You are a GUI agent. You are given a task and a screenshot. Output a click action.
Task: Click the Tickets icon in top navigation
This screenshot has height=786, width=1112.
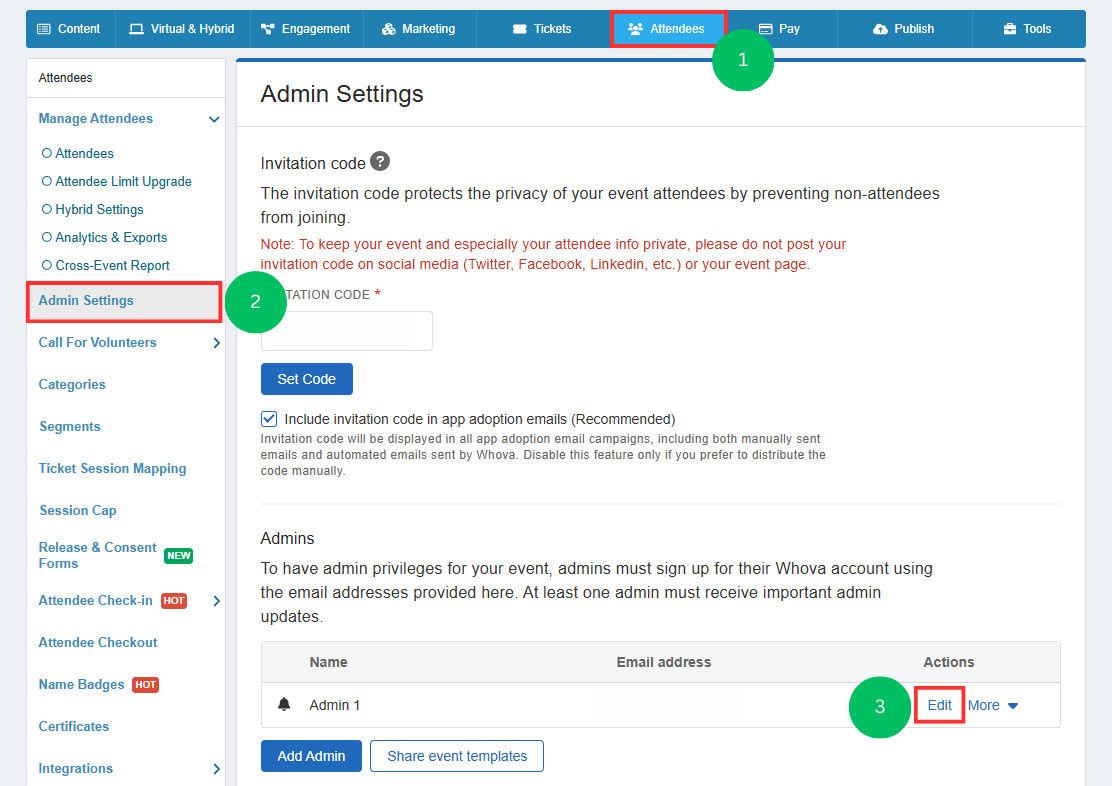coord(520,29)
